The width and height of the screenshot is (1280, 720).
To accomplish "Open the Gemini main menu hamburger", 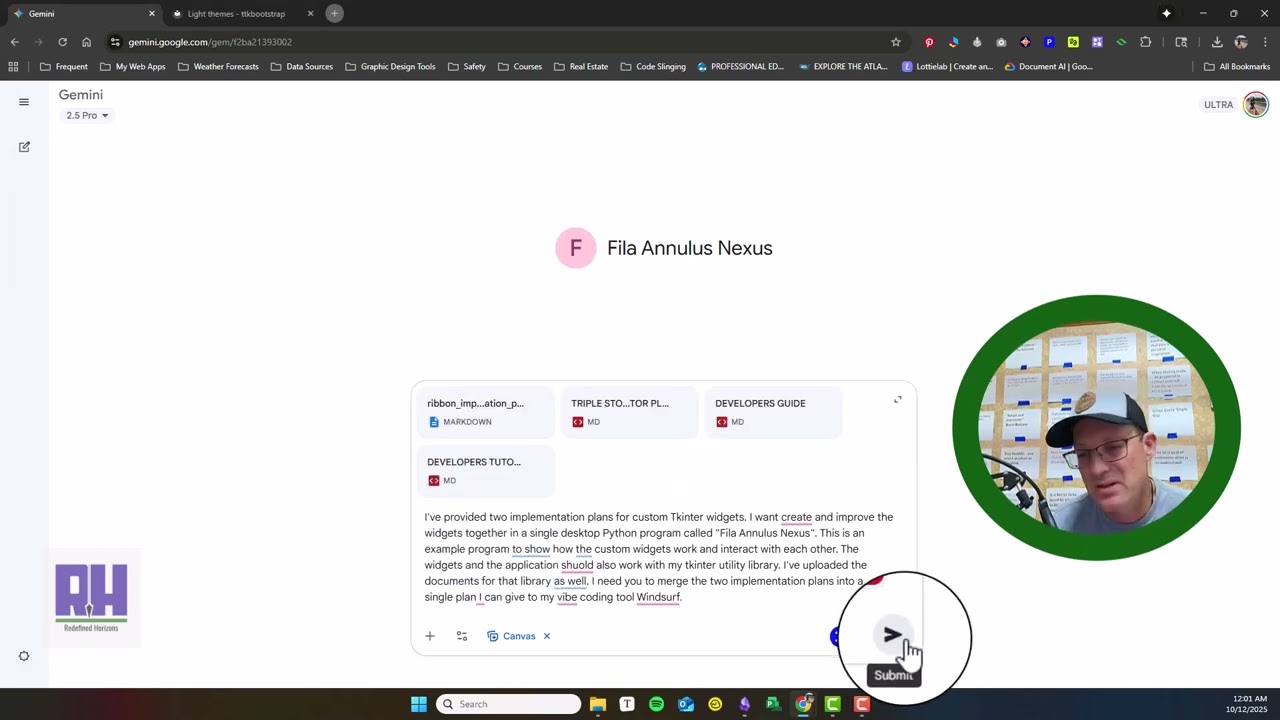I will point(24,102).
